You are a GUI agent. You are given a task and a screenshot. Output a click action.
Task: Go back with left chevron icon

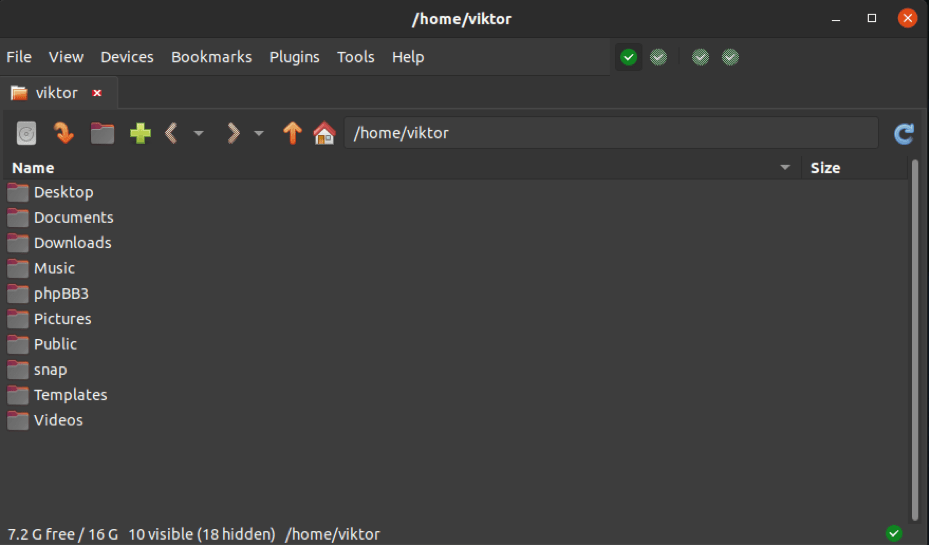click(x=171, y=133)
